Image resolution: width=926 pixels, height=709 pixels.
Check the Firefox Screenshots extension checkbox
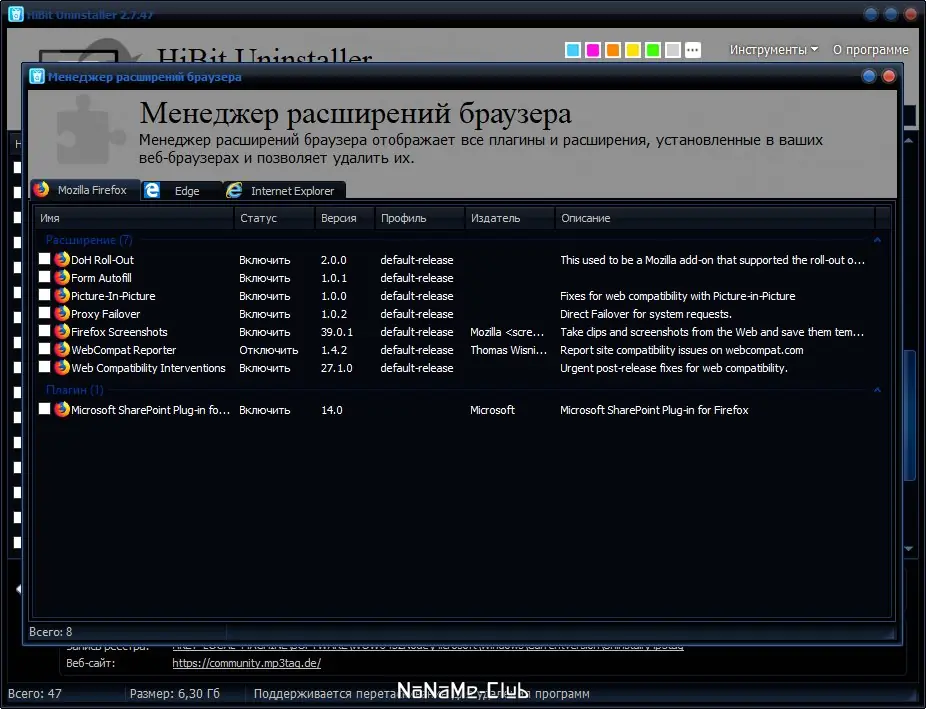(44, 331)
